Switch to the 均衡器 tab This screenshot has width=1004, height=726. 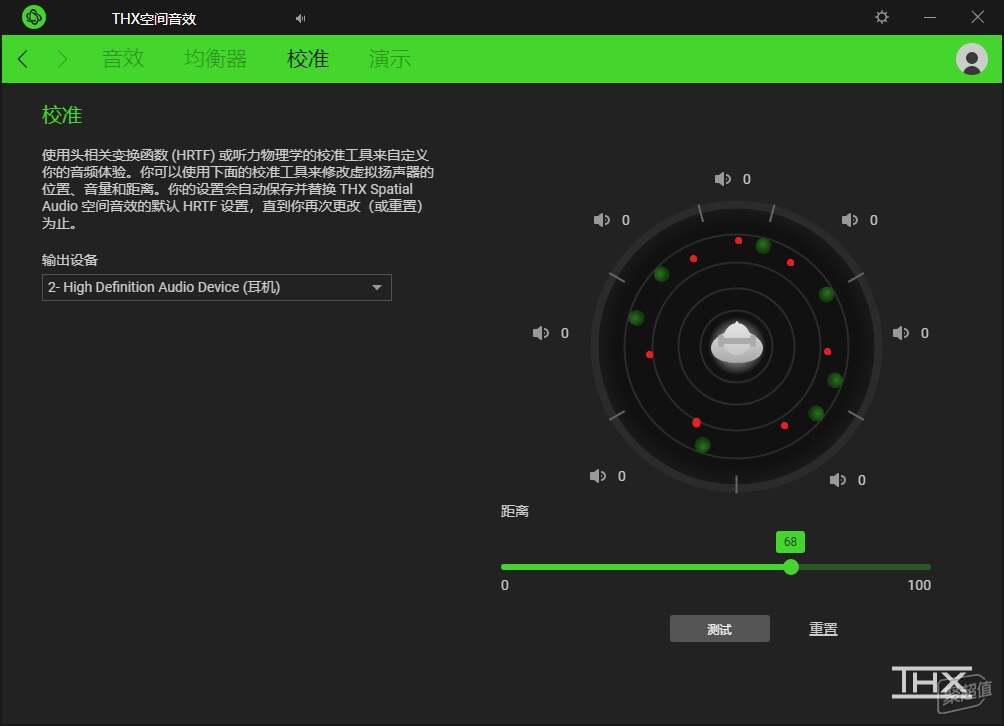coord(216,59)
